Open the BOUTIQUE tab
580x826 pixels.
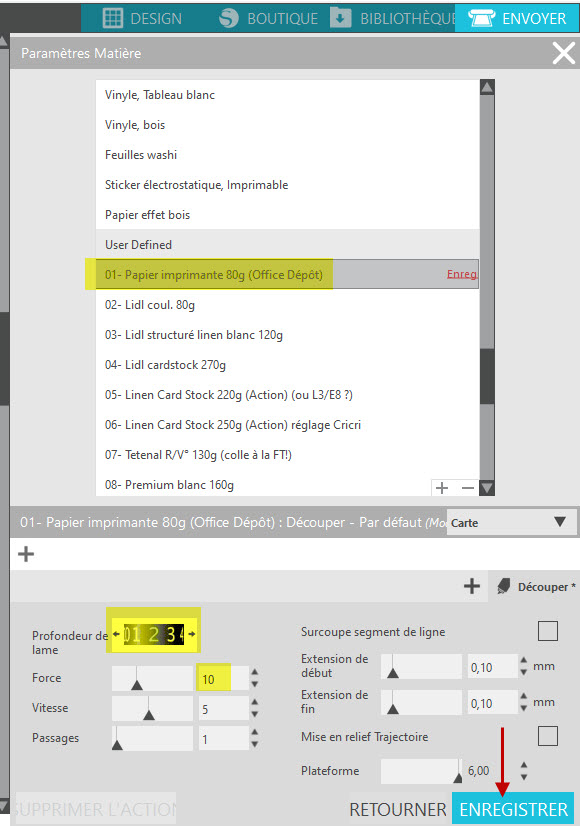click(x=269, y=18)
